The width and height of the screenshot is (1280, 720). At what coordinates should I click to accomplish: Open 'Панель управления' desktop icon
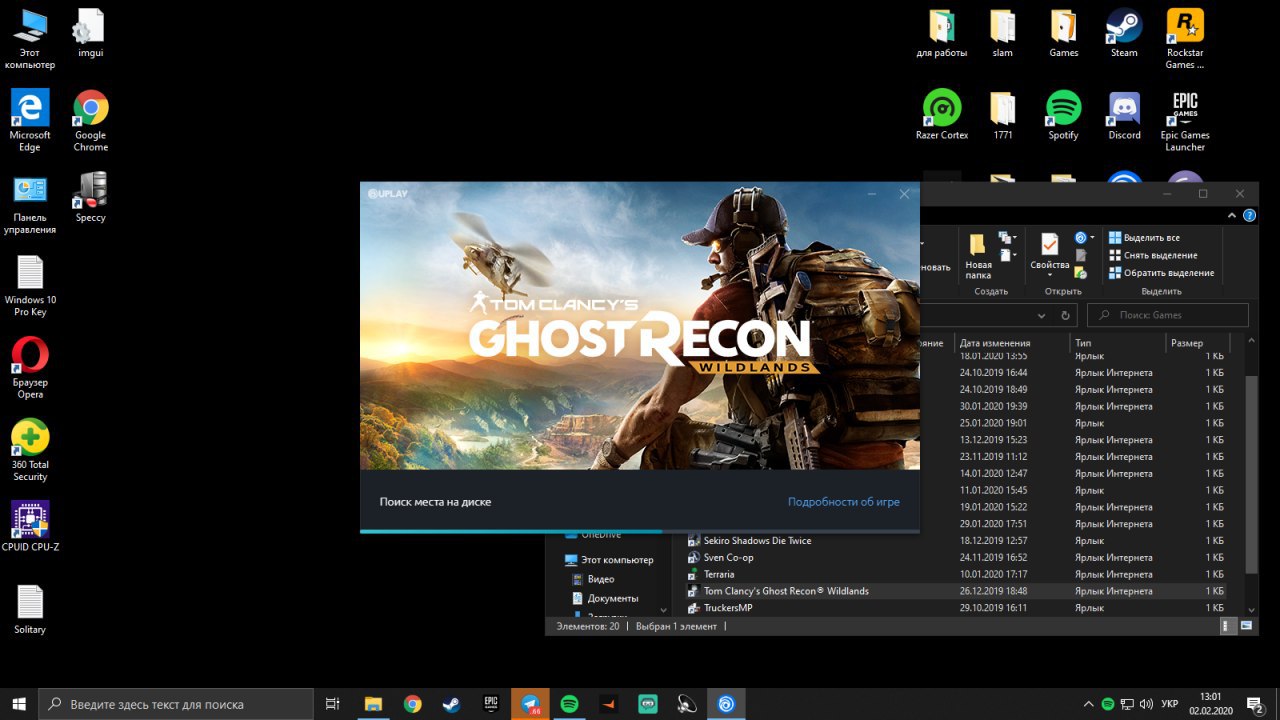point(30,204)
